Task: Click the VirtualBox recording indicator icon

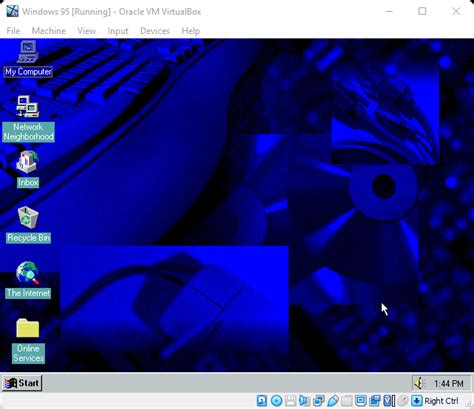Action: (375, 400)
